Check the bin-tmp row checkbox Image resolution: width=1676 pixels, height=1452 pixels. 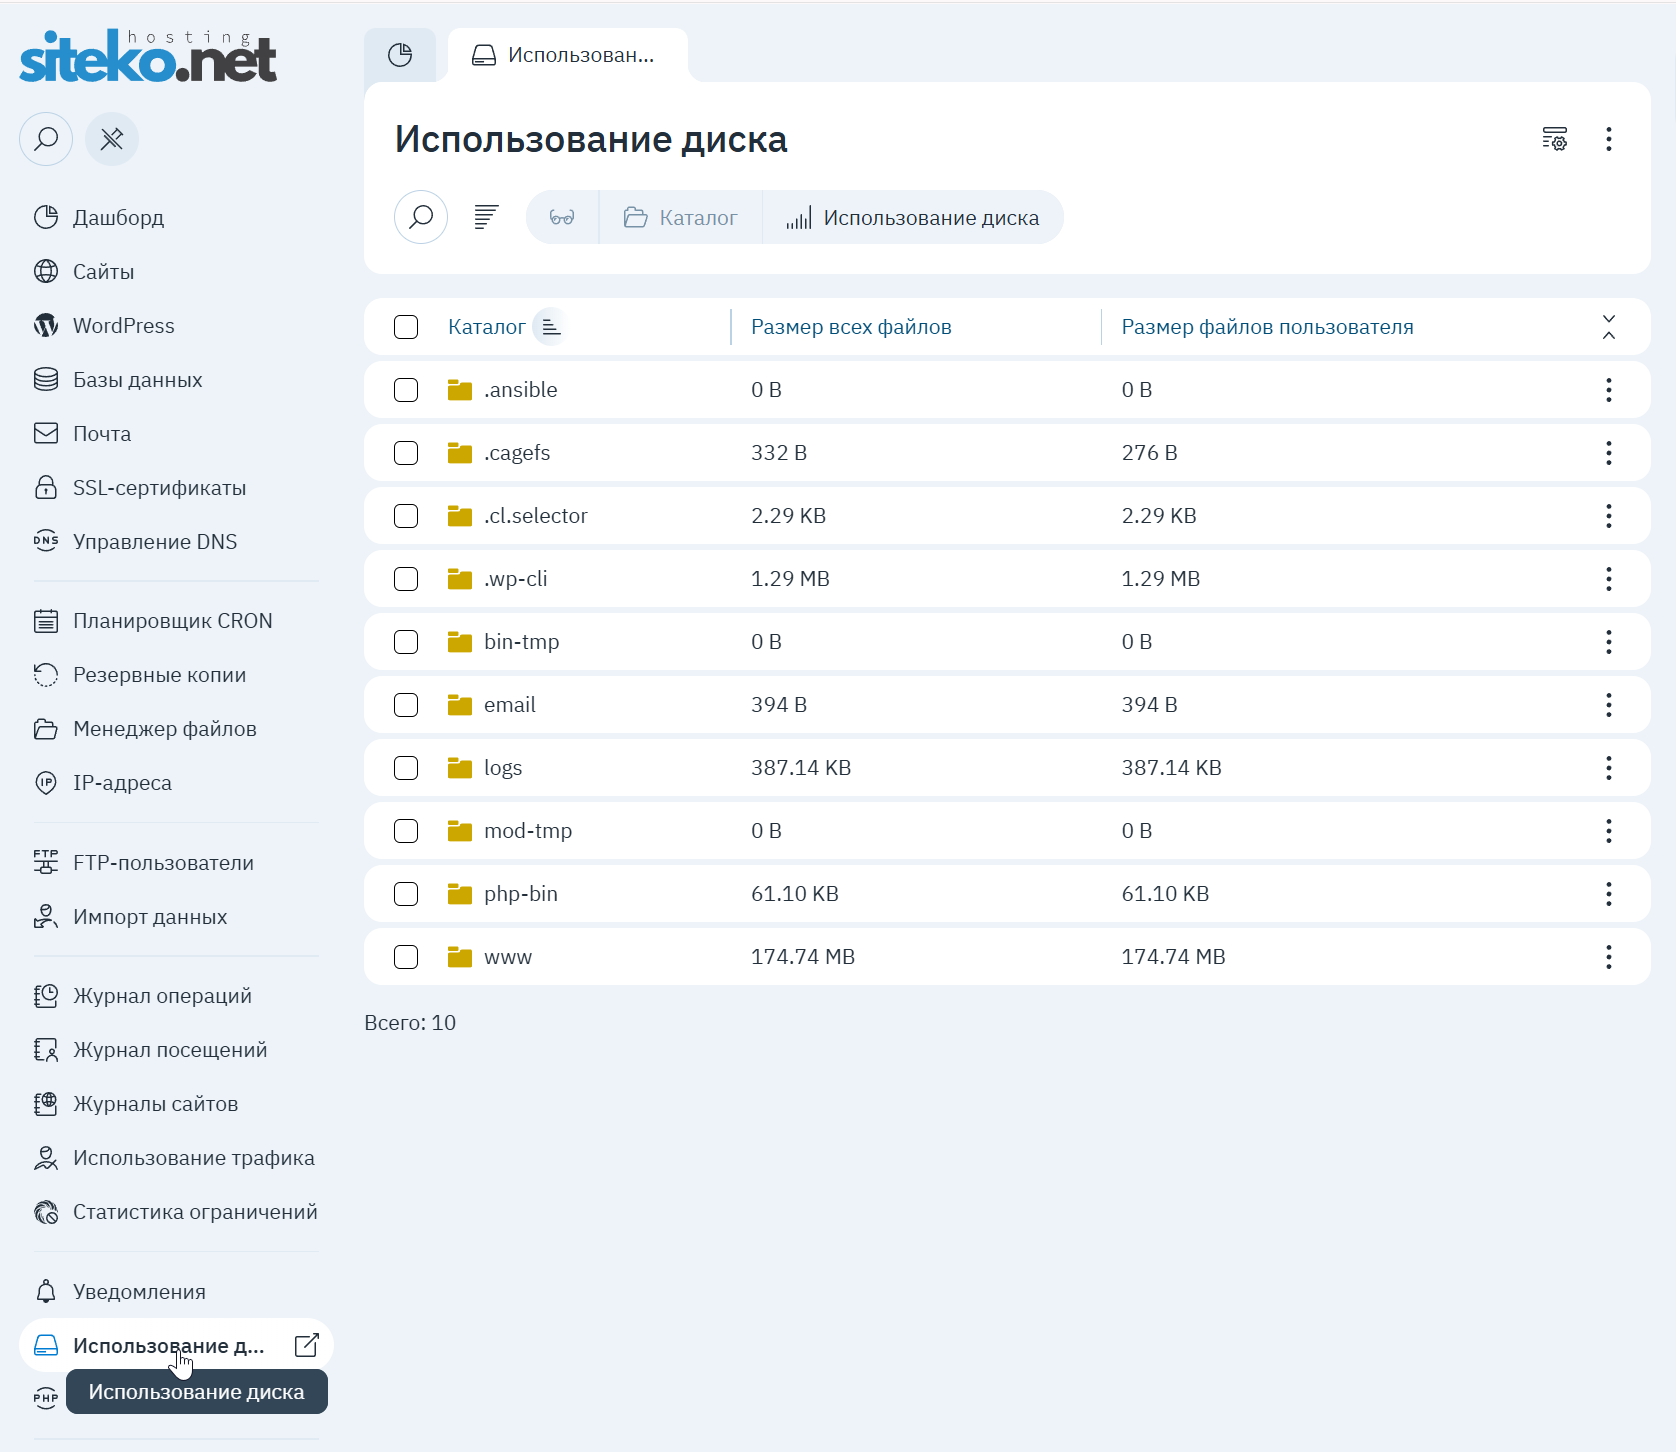coord(406,642)
